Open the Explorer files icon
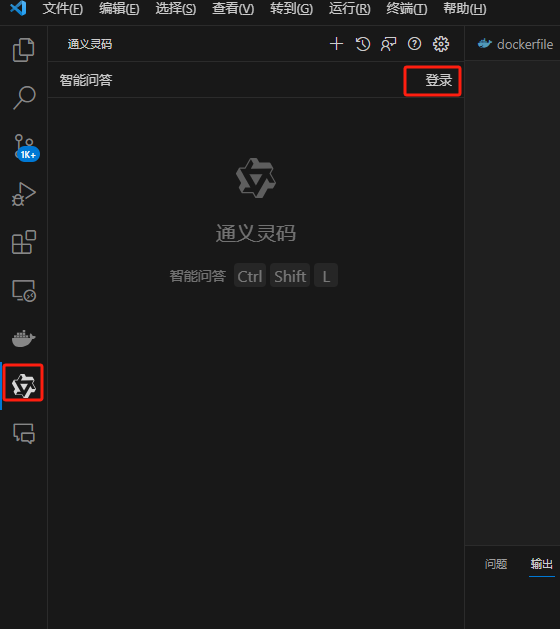Screen dimensions: 560x629 coord(24,50)
